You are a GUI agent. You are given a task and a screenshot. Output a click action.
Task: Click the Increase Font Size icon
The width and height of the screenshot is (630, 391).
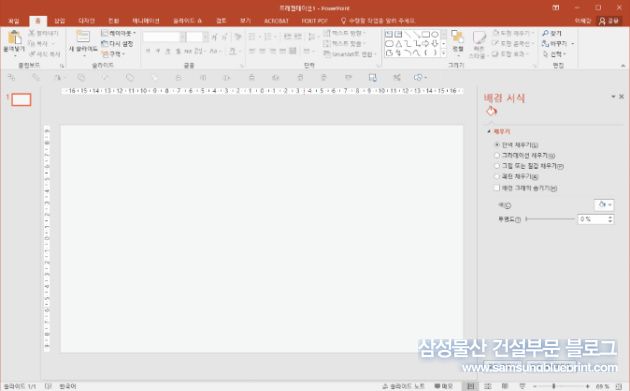[214, 37]
